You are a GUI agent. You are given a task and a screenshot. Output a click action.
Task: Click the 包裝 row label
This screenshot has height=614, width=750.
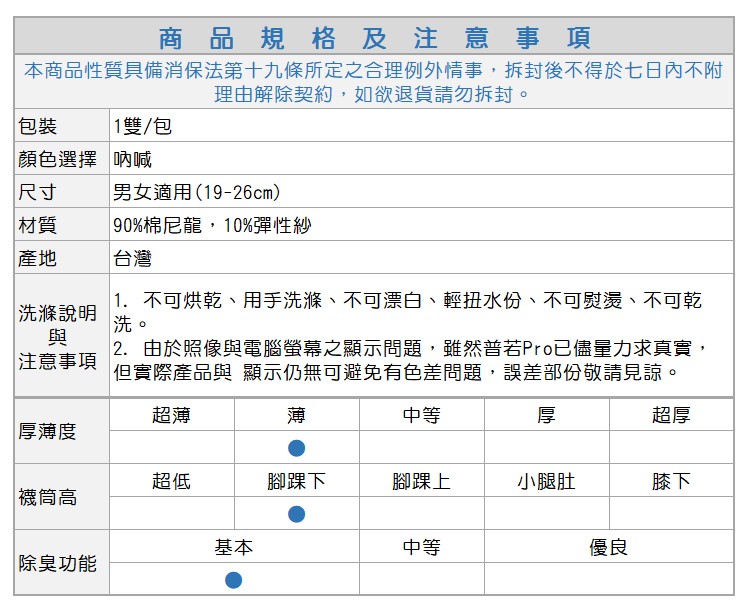click(38, 126)
